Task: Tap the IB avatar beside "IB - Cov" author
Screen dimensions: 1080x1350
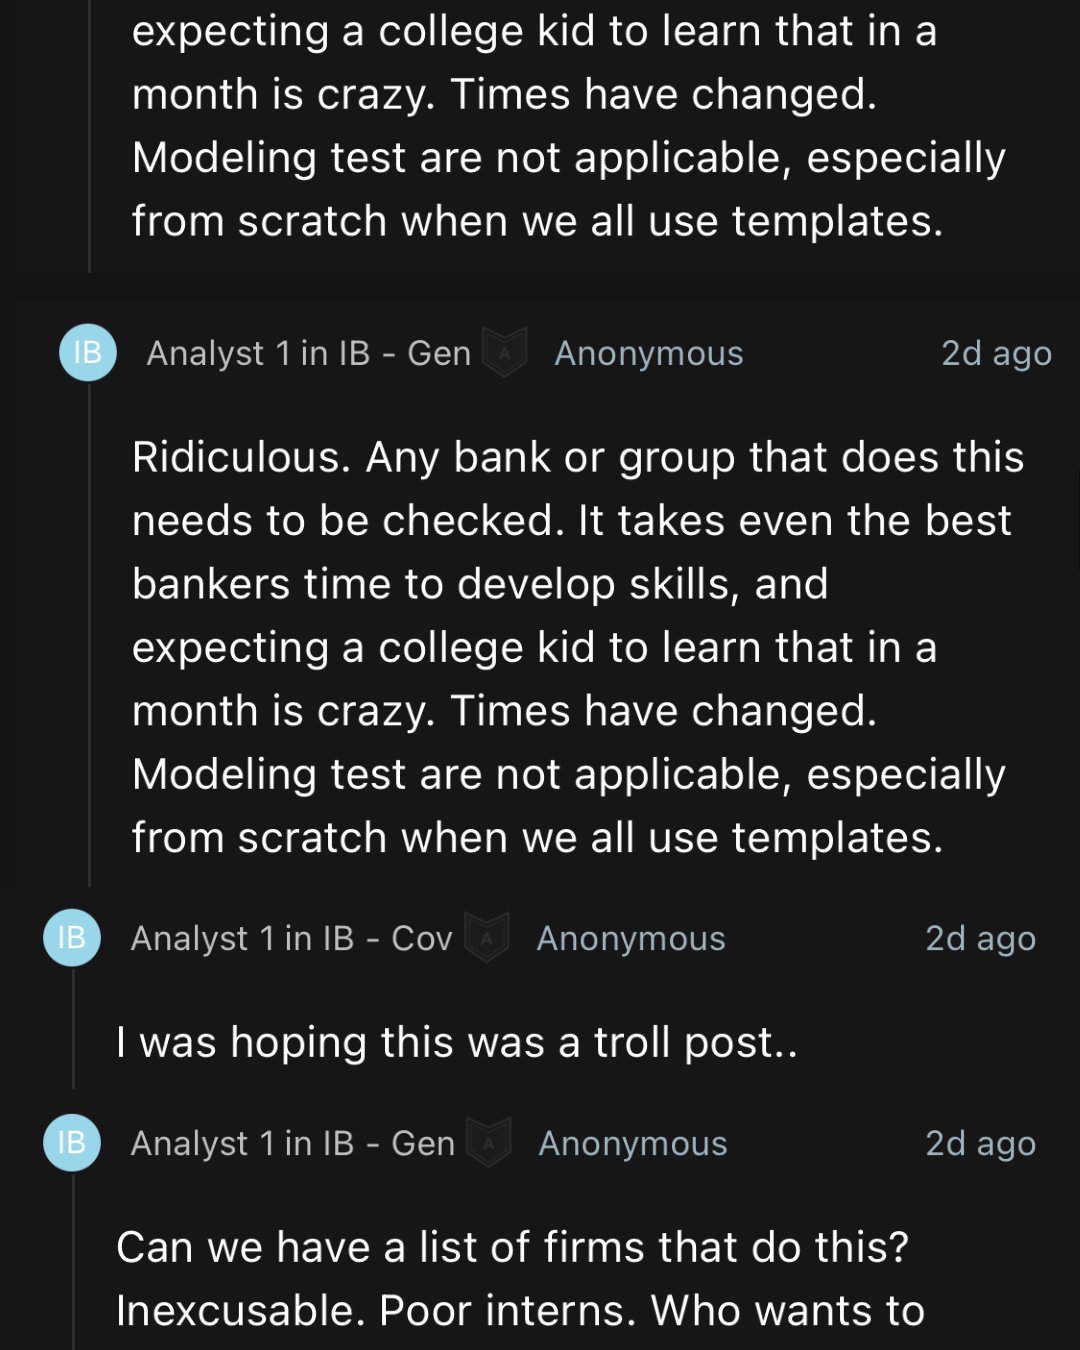Action: tap(72, 937)
